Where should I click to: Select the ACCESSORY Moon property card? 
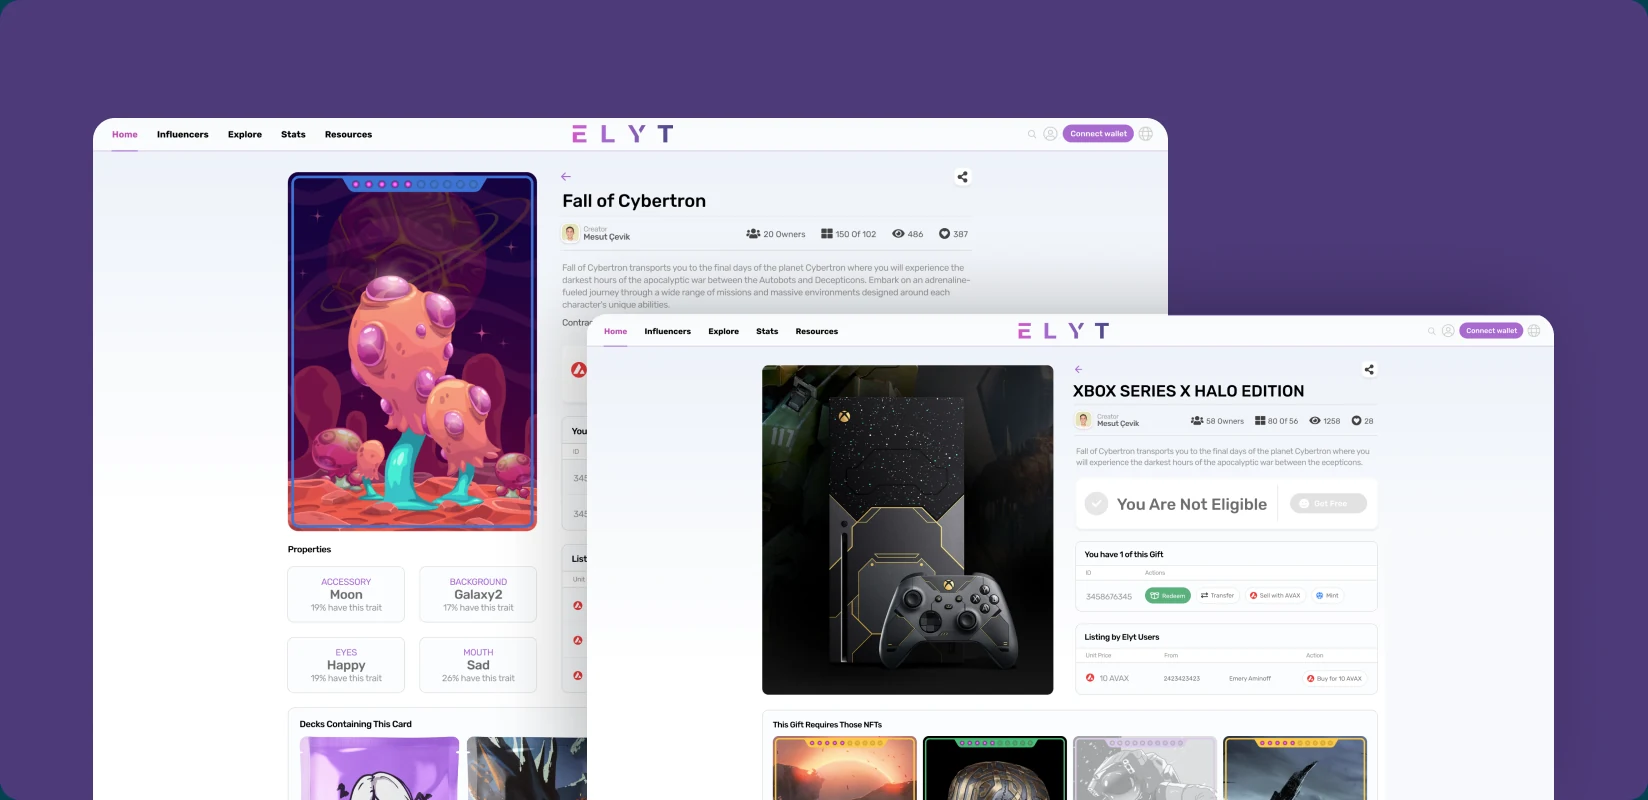[346, 594]
